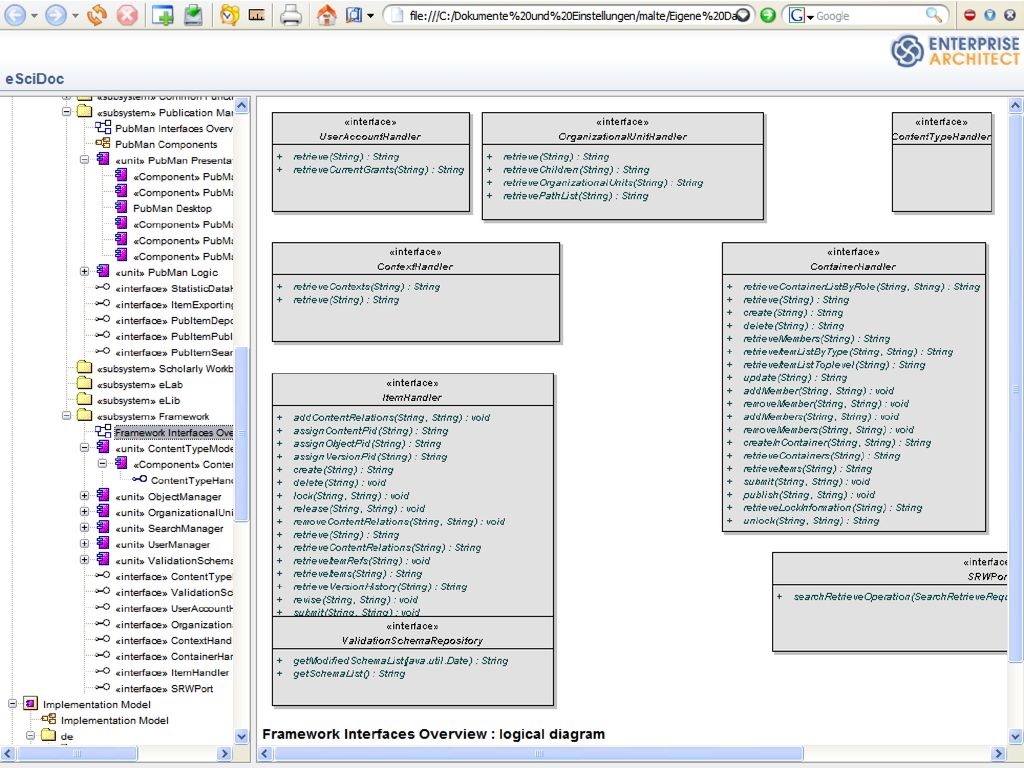1024x768 pixels.
Task: Select the Scholarly Workbench subsystem entry
Action: (165, 368)
